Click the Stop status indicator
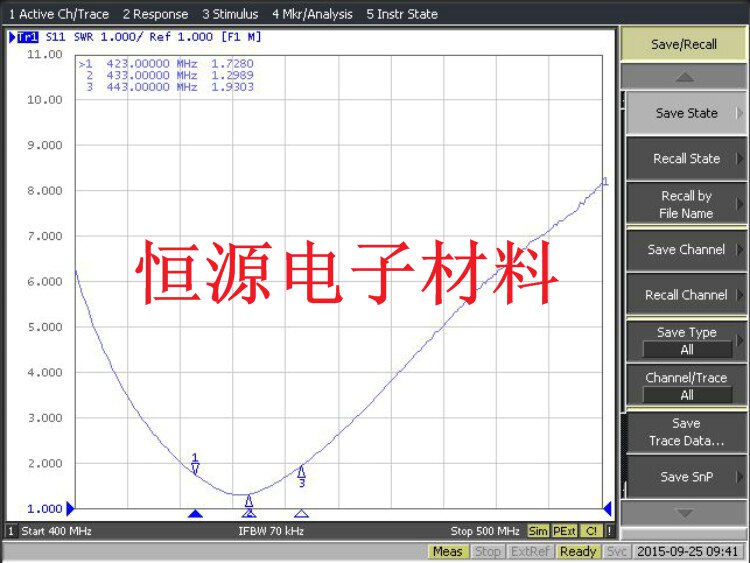The image size is (750, 563). coord(487,552)
